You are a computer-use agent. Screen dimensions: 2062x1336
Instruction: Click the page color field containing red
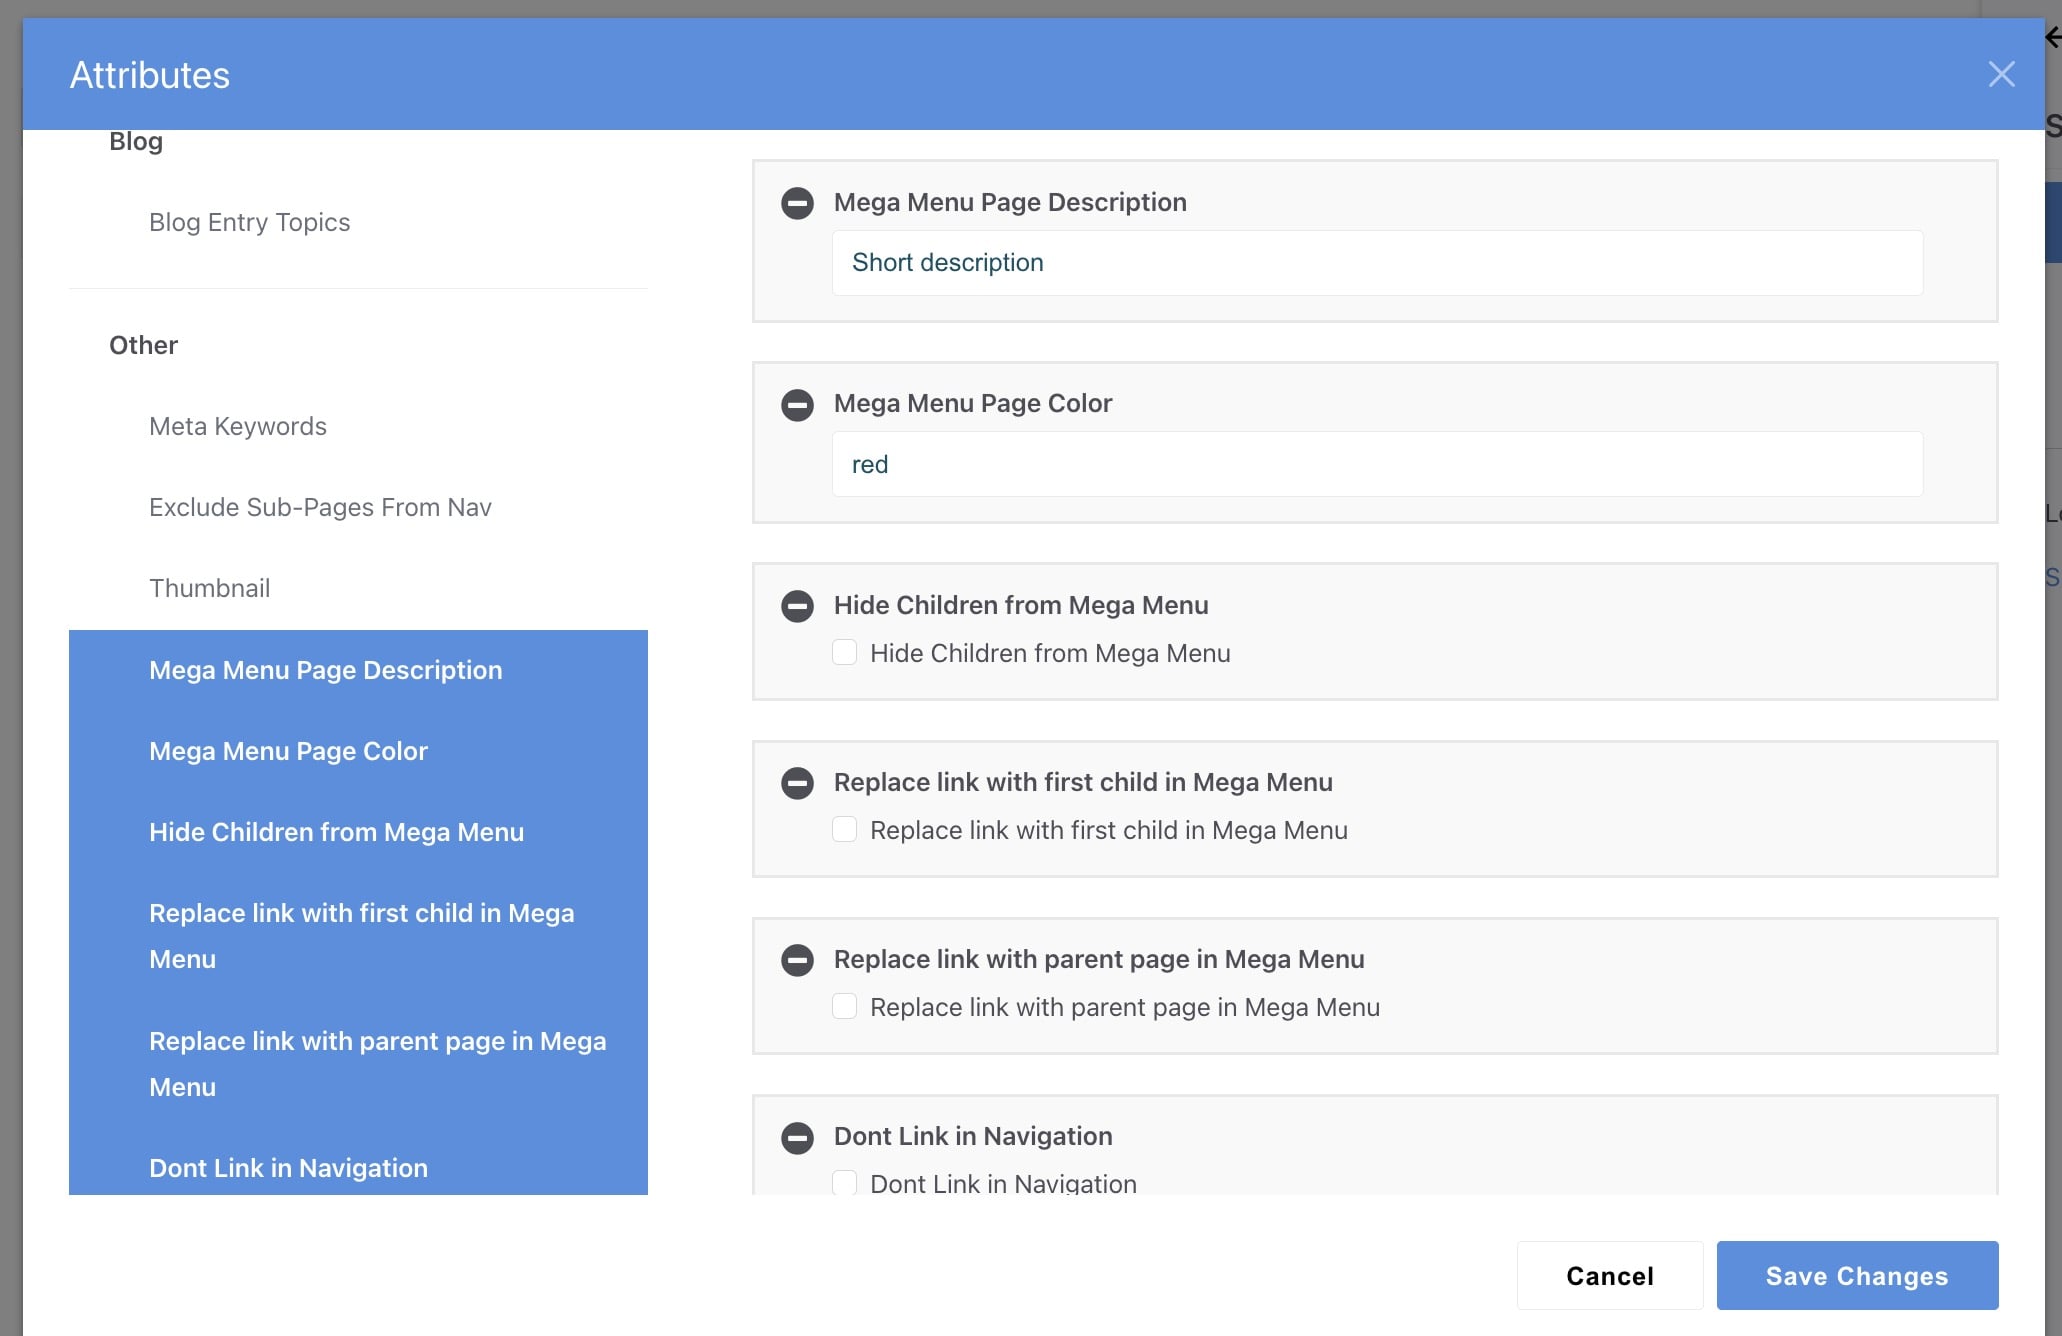pos(1376,464)
